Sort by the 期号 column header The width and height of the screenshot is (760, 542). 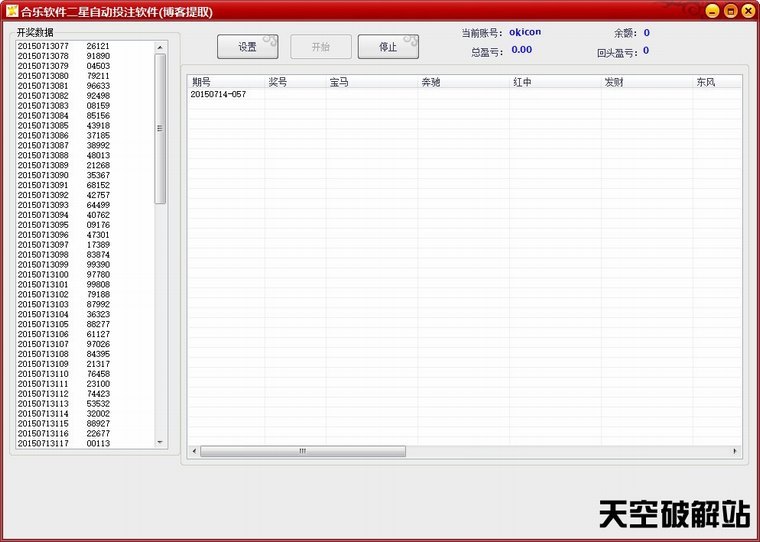coord(225,82)
